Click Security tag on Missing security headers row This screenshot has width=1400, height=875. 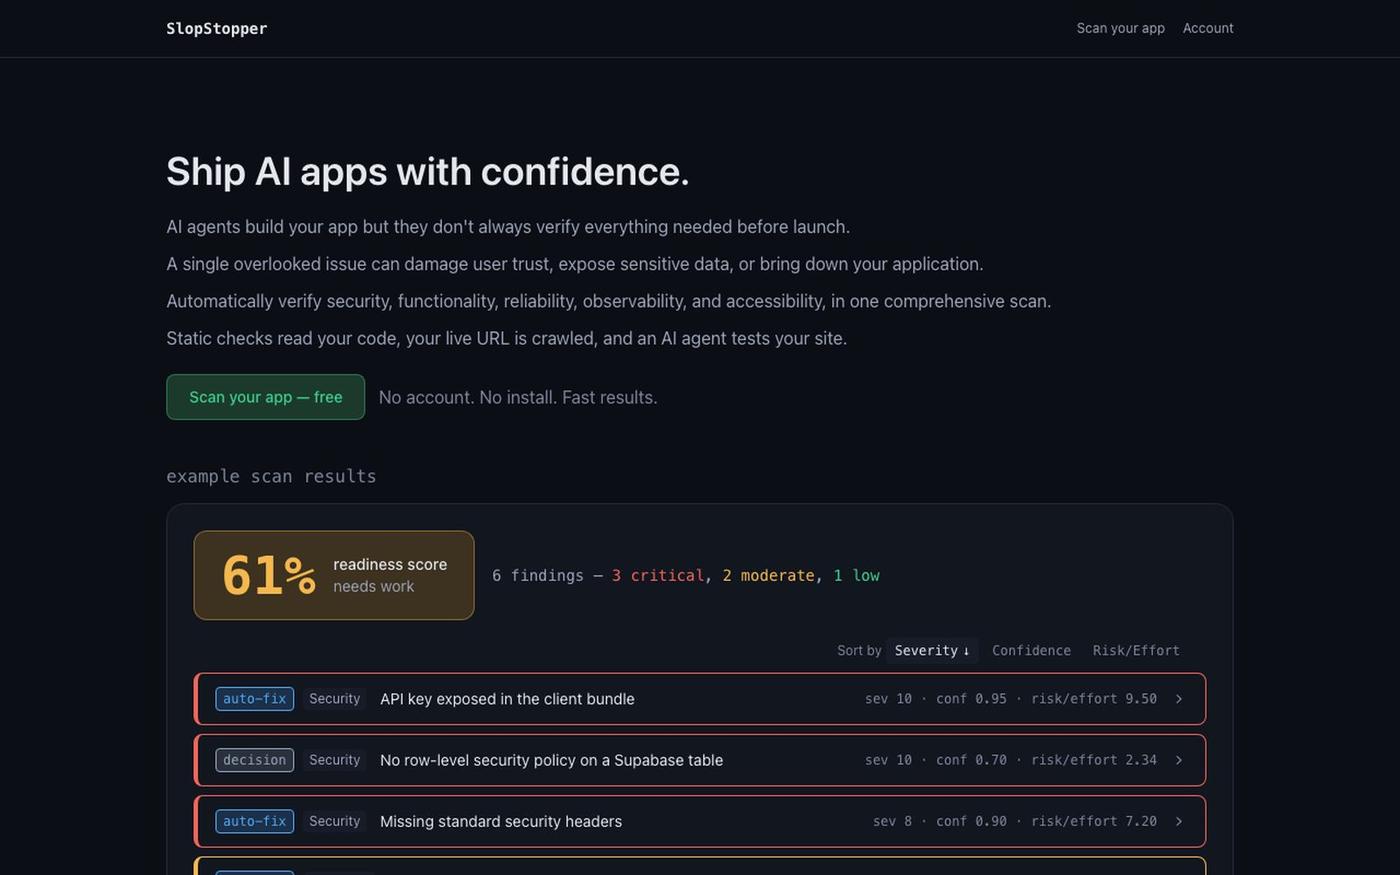[x=334, y=821]
